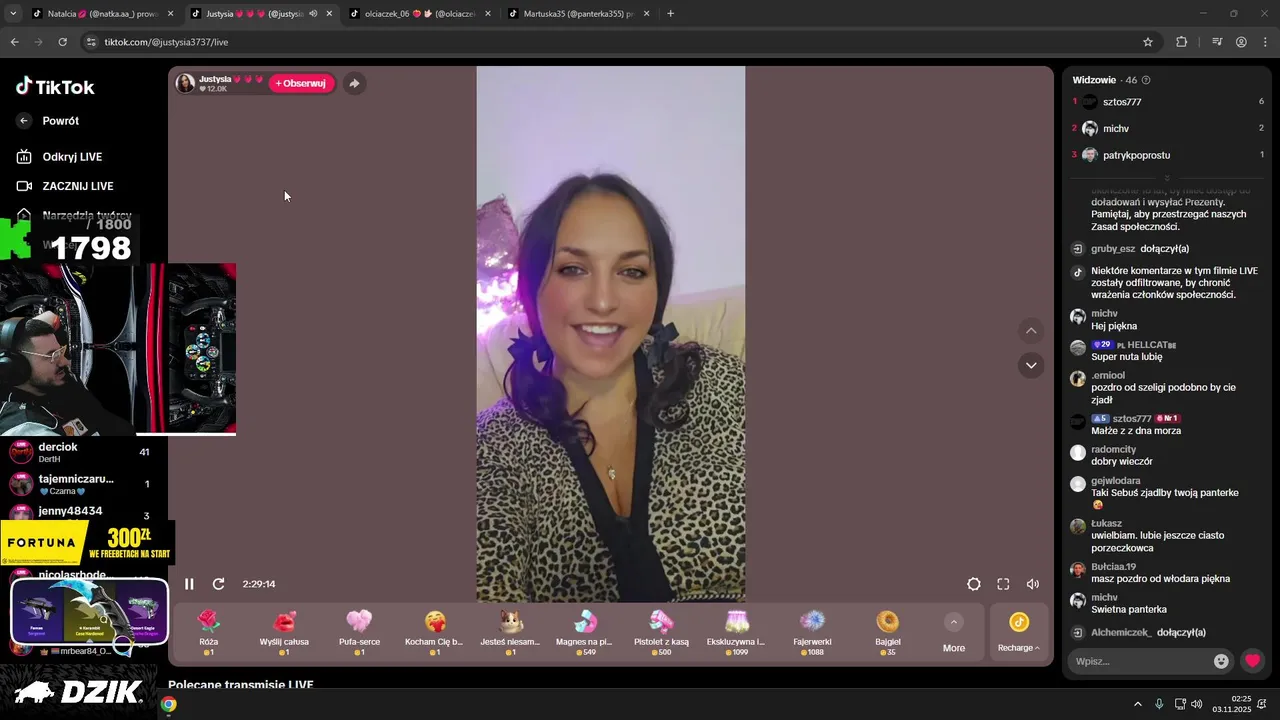
Task: Open media controls icon in Chrome toolbar
Action: coord(1216,42)
